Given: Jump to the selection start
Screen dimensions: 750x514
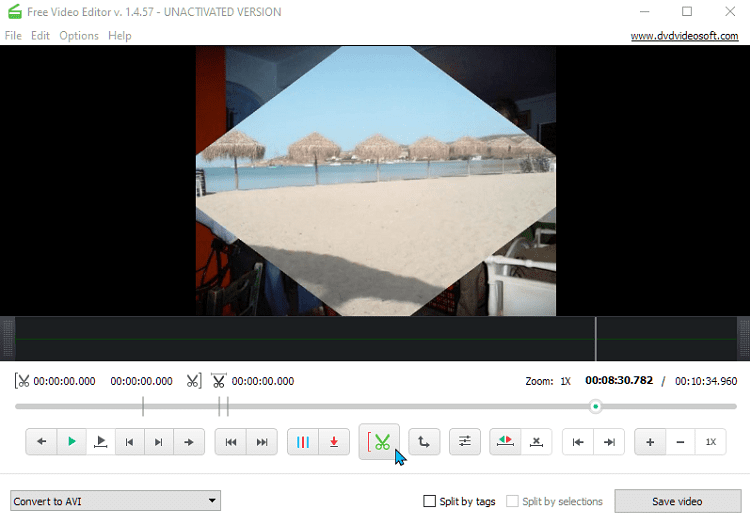Looking at the screenshot, I should (578, 442).
